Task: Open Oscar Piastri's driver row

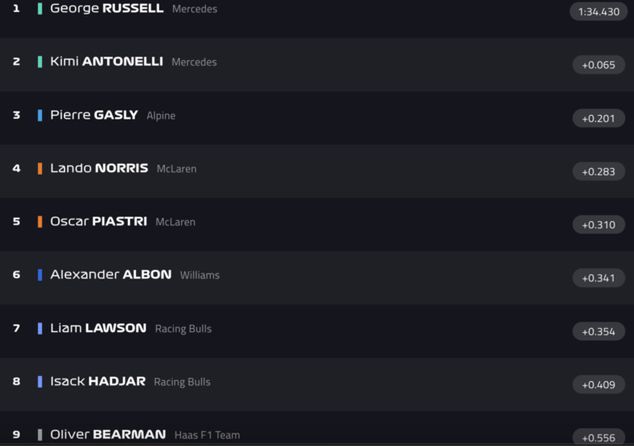Action: pos(98,222)
